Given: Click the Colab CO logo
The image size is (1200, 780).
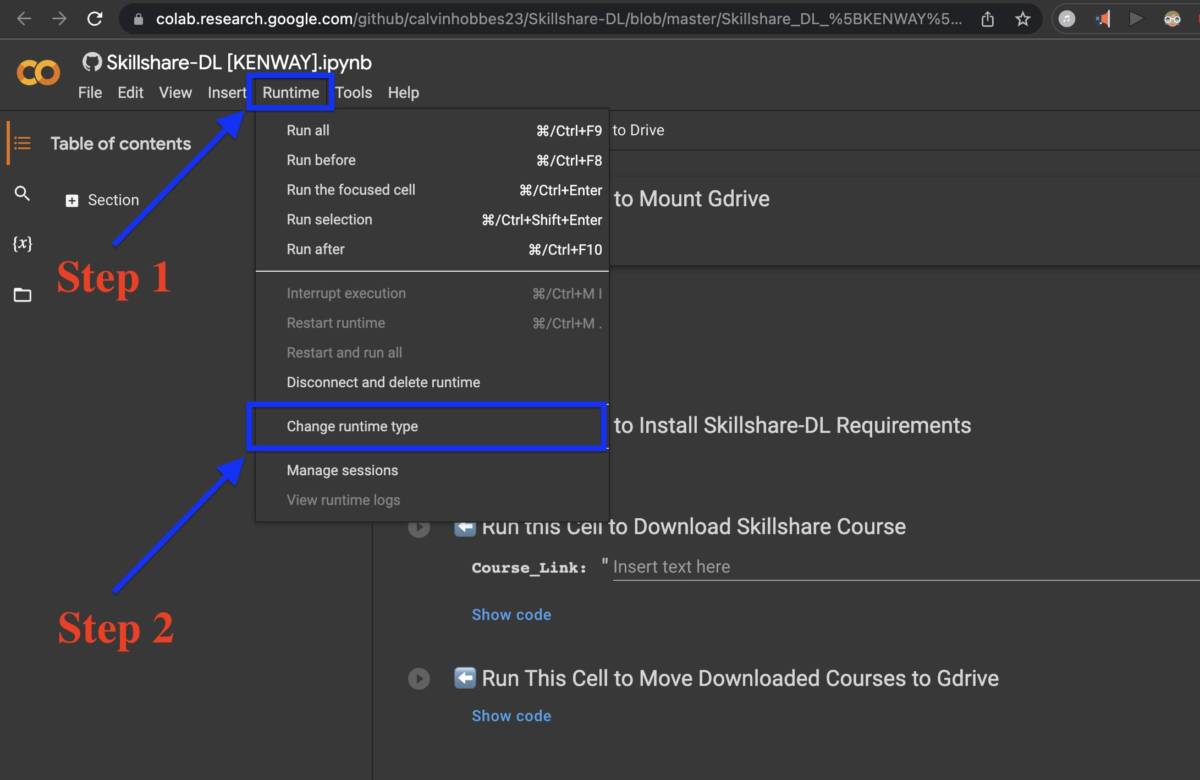Looking at the screenshot, I should (38, 72).
